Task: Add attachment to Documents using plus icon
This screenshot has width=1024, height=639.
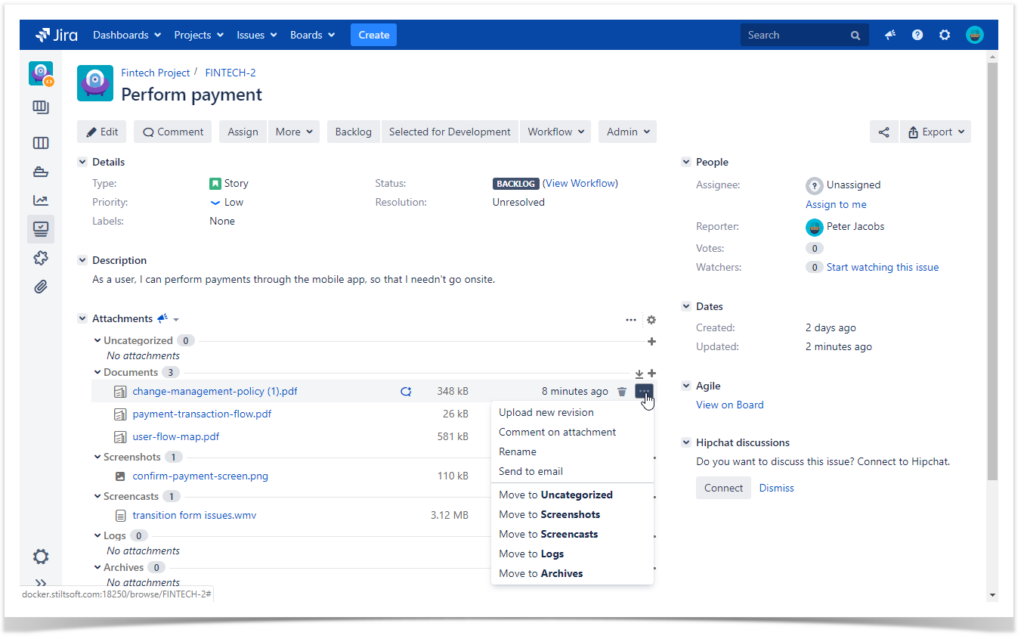Action: pyautogui.click(x=651, y=373)
